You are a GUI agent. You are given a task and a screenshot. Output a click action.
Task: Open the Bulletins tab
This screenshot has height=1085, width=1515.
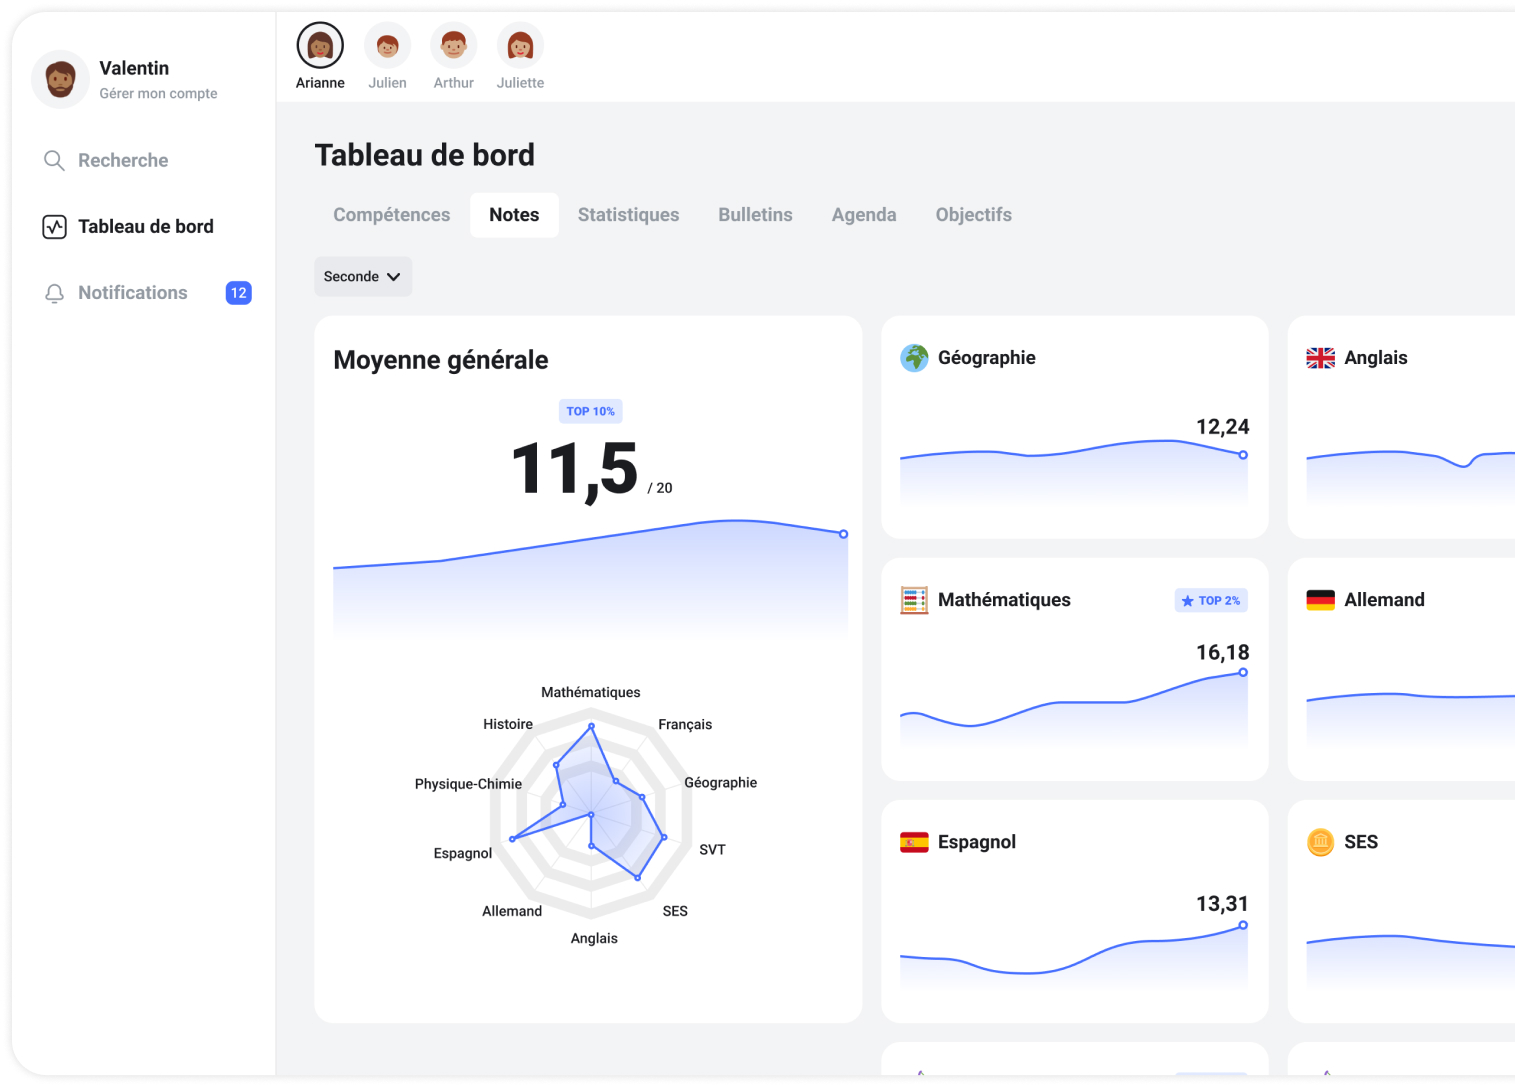click(x=755, y=214)
